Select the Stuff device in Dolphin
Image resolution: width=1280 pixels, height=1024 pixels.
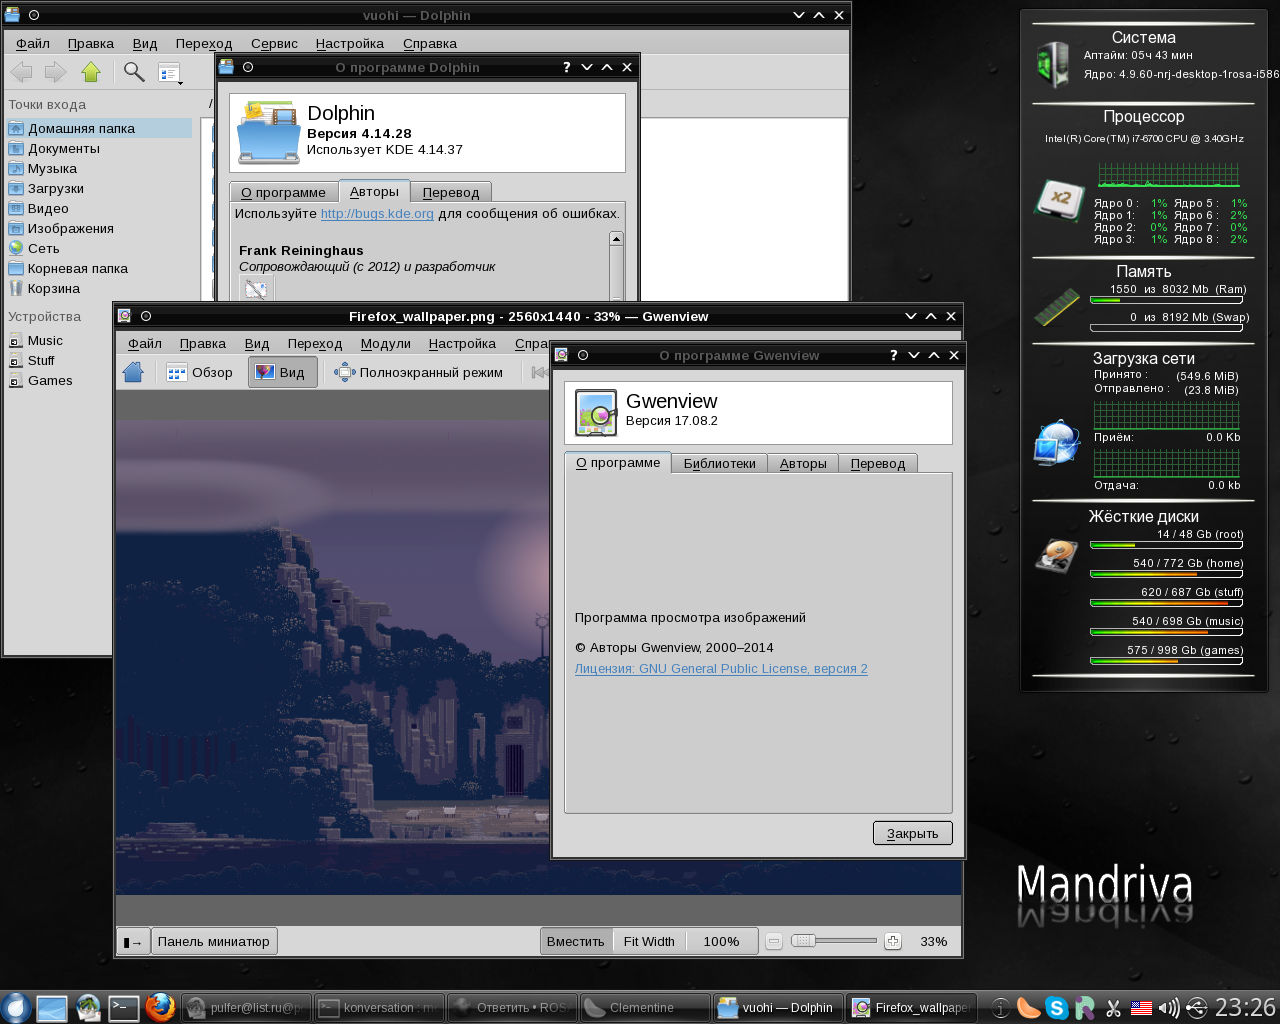59,360
